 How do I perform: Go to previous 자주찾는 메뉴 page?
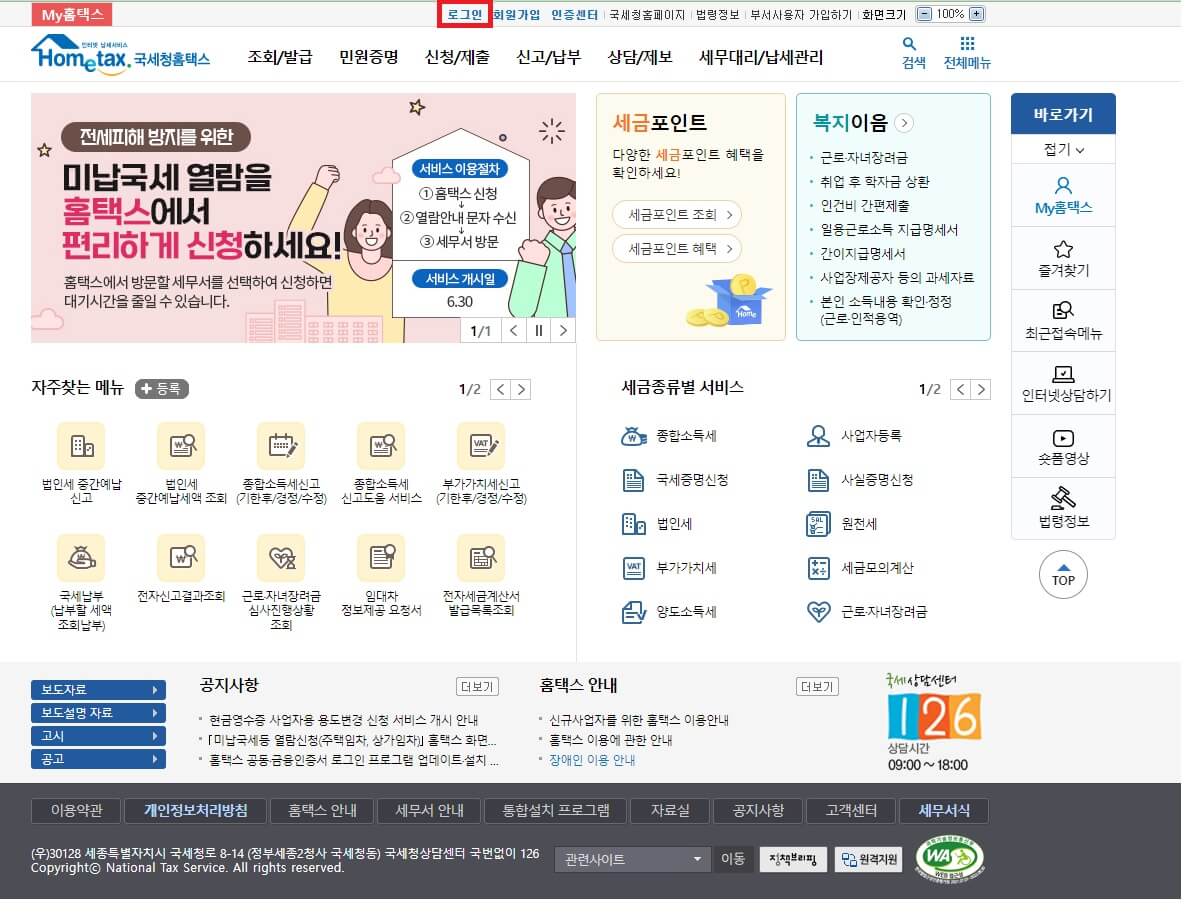coord(500,390)
